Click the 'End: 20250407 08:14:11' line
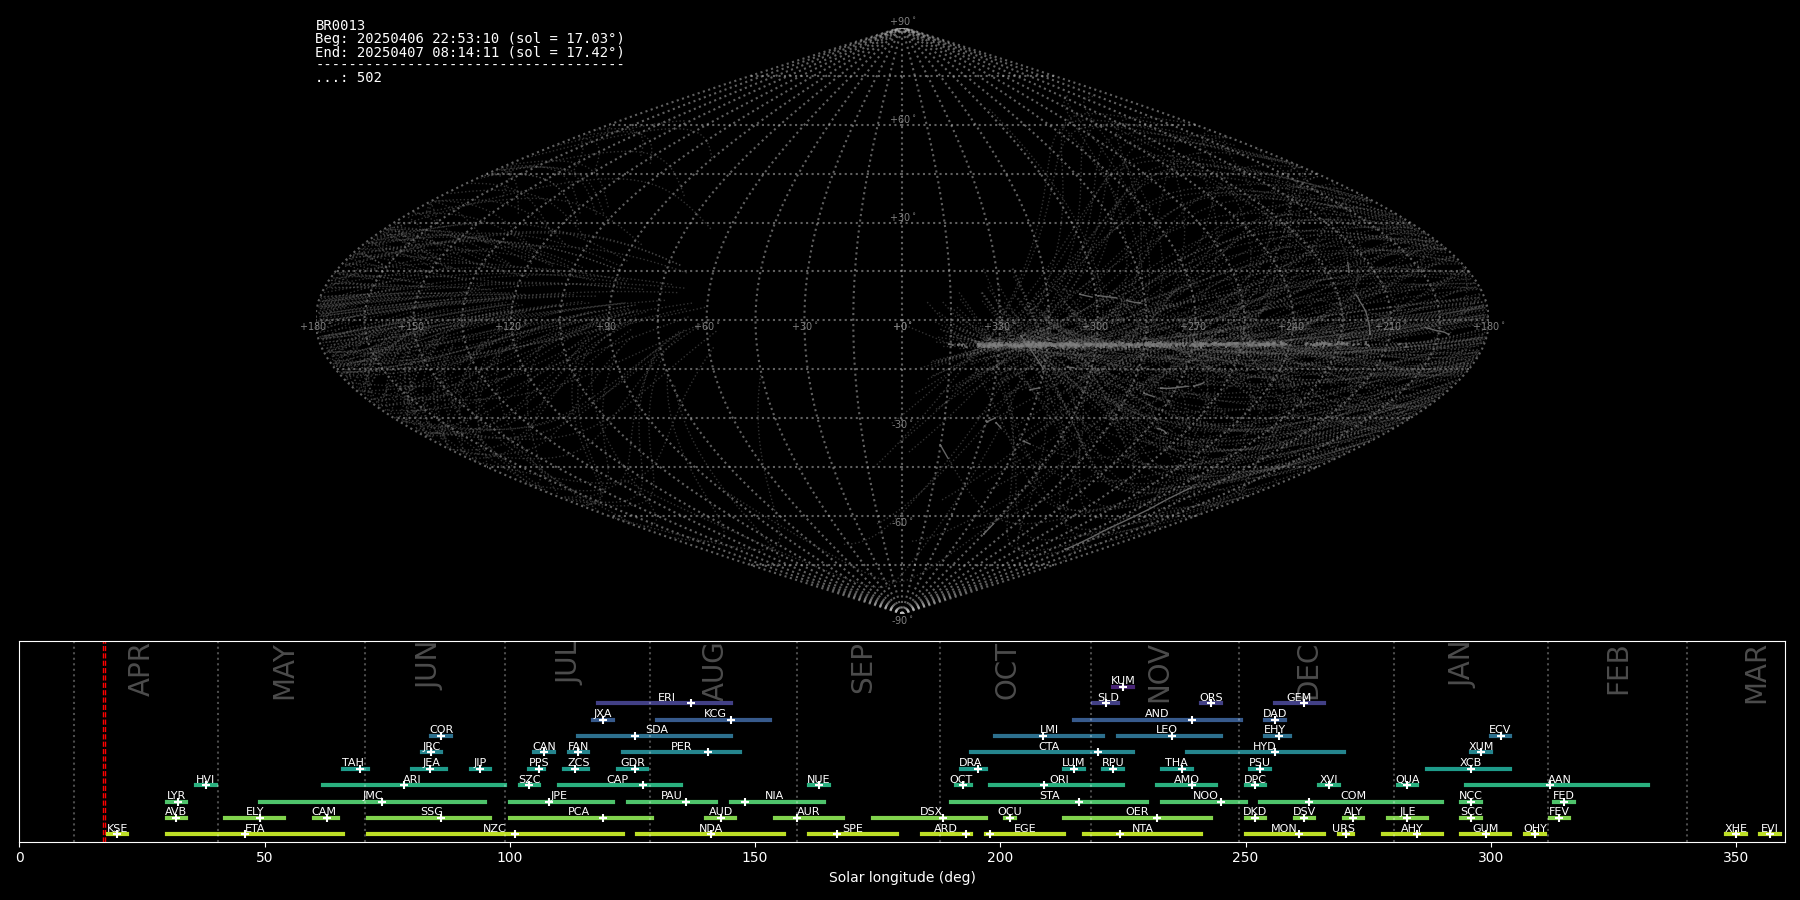The width and height of the screenshot is (1800, 900). [469, 52]
